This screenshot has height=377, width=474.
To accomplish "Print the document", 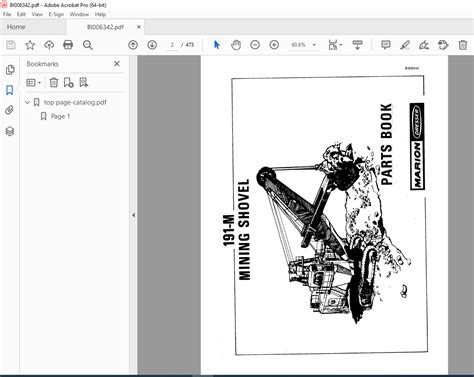I will coord(68,45).
